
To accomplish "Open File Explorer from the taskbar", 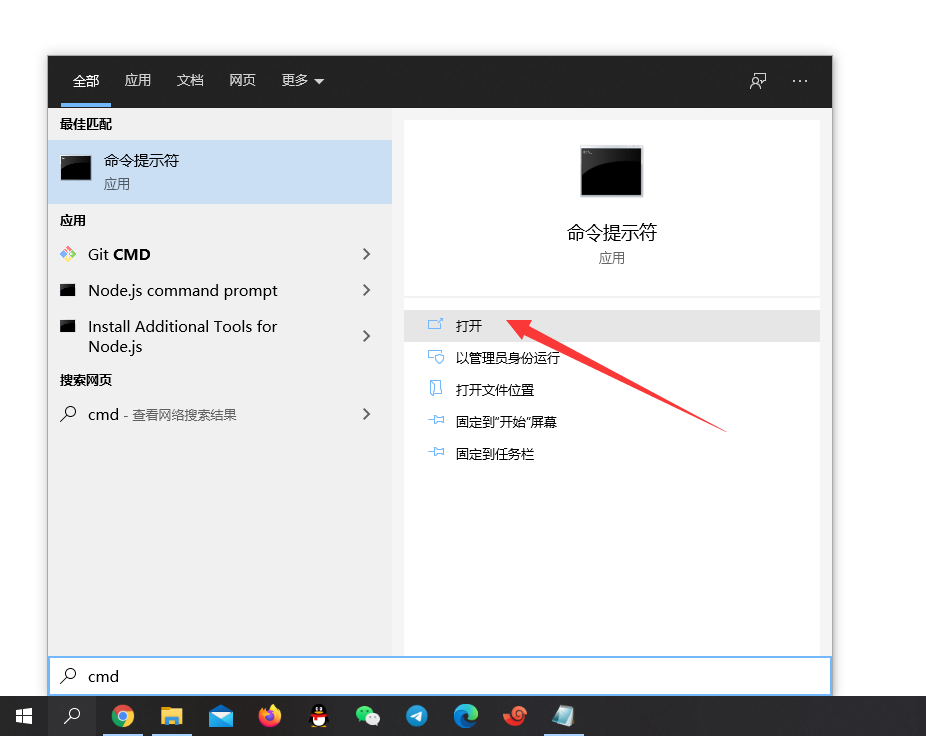I will click(x=172, y=716).
